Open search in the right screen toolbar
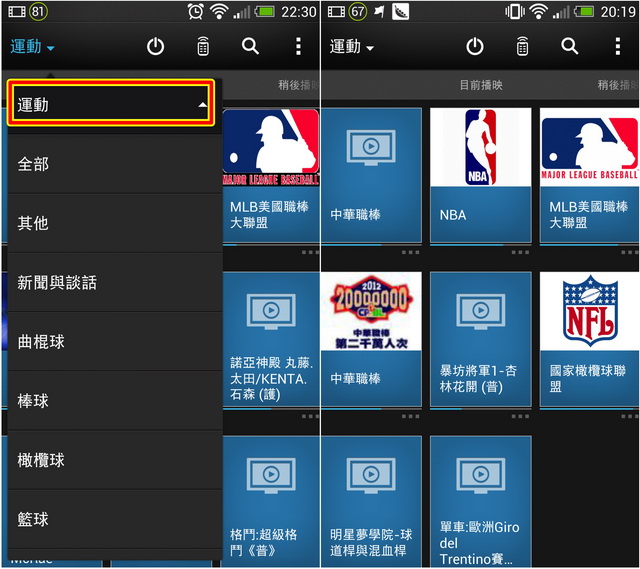Screen dimensions: 640x569 pos(569,46)
